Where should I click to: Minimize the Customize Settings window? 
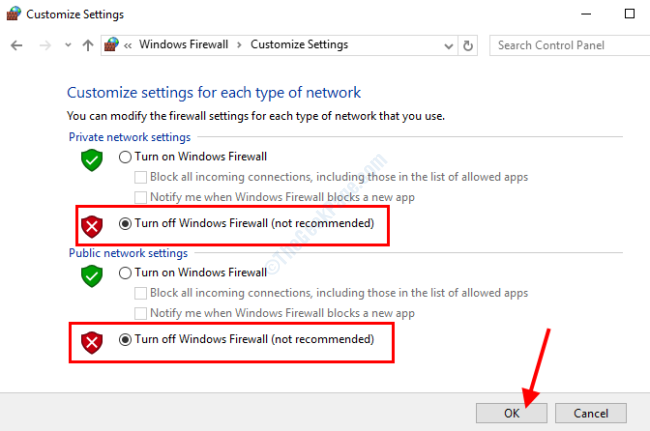(586, 14)
